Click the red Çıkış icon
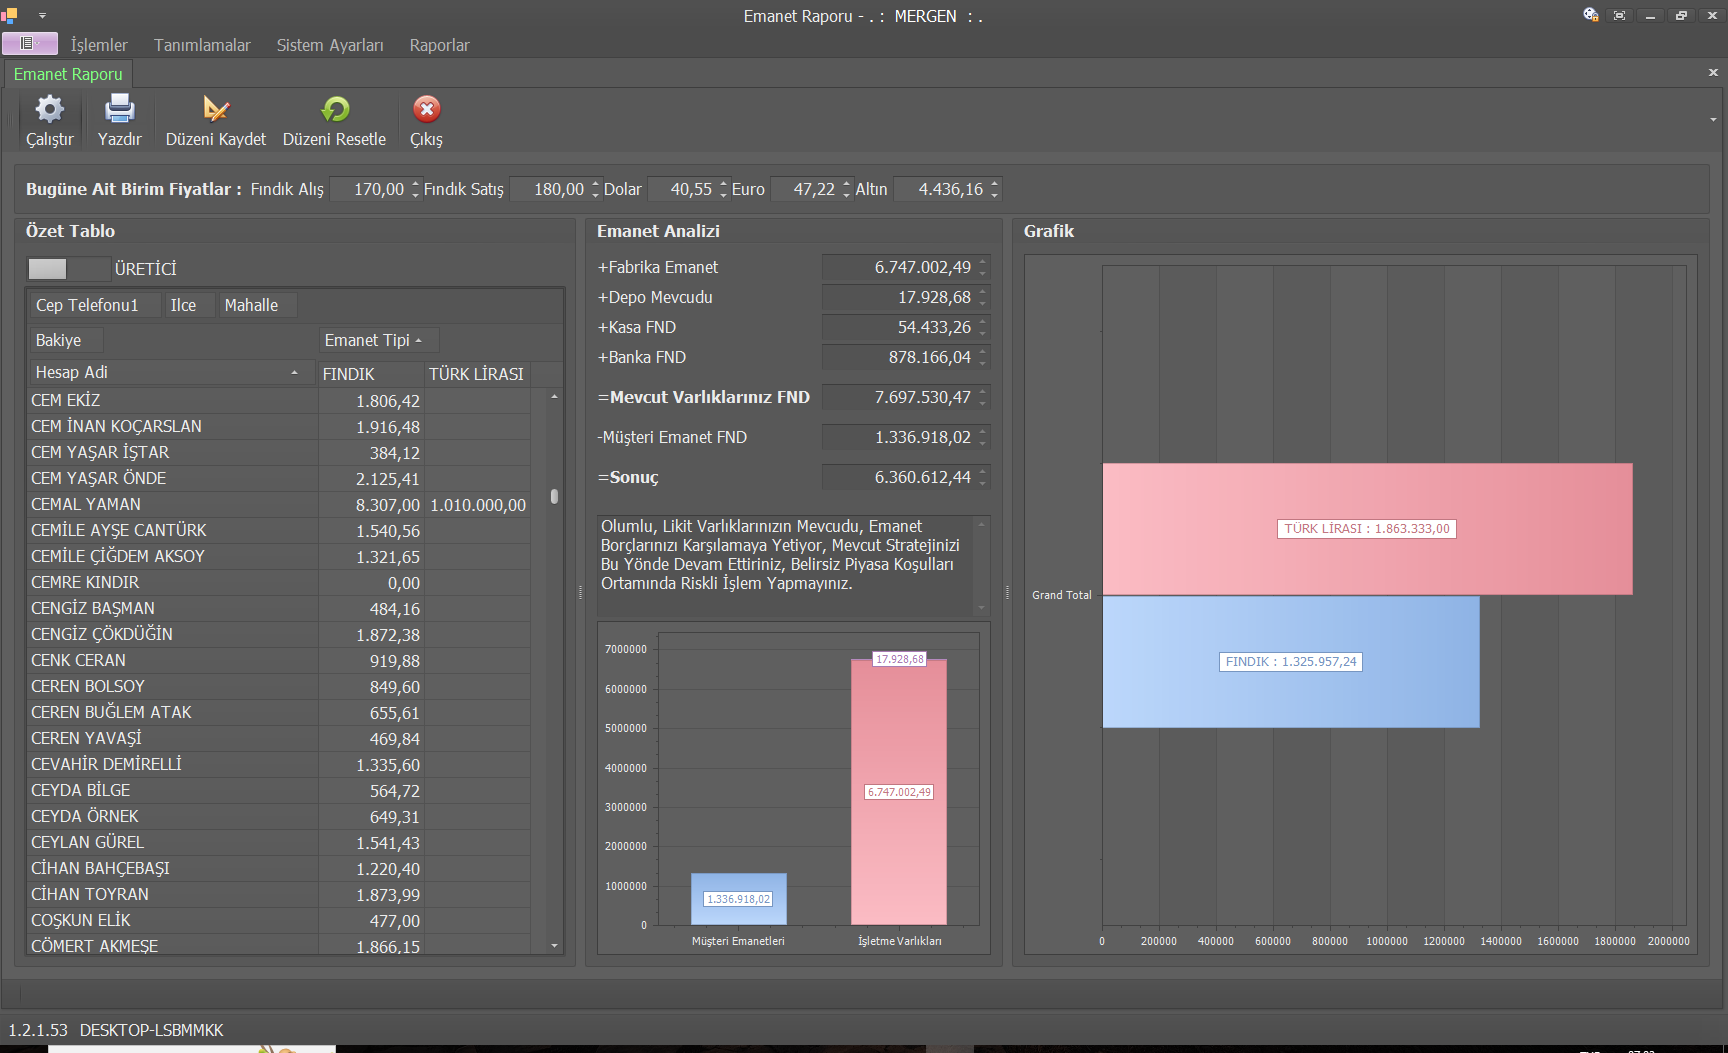The width and height of the screenshot is (1728, 1053). click(x=426, y=110)
